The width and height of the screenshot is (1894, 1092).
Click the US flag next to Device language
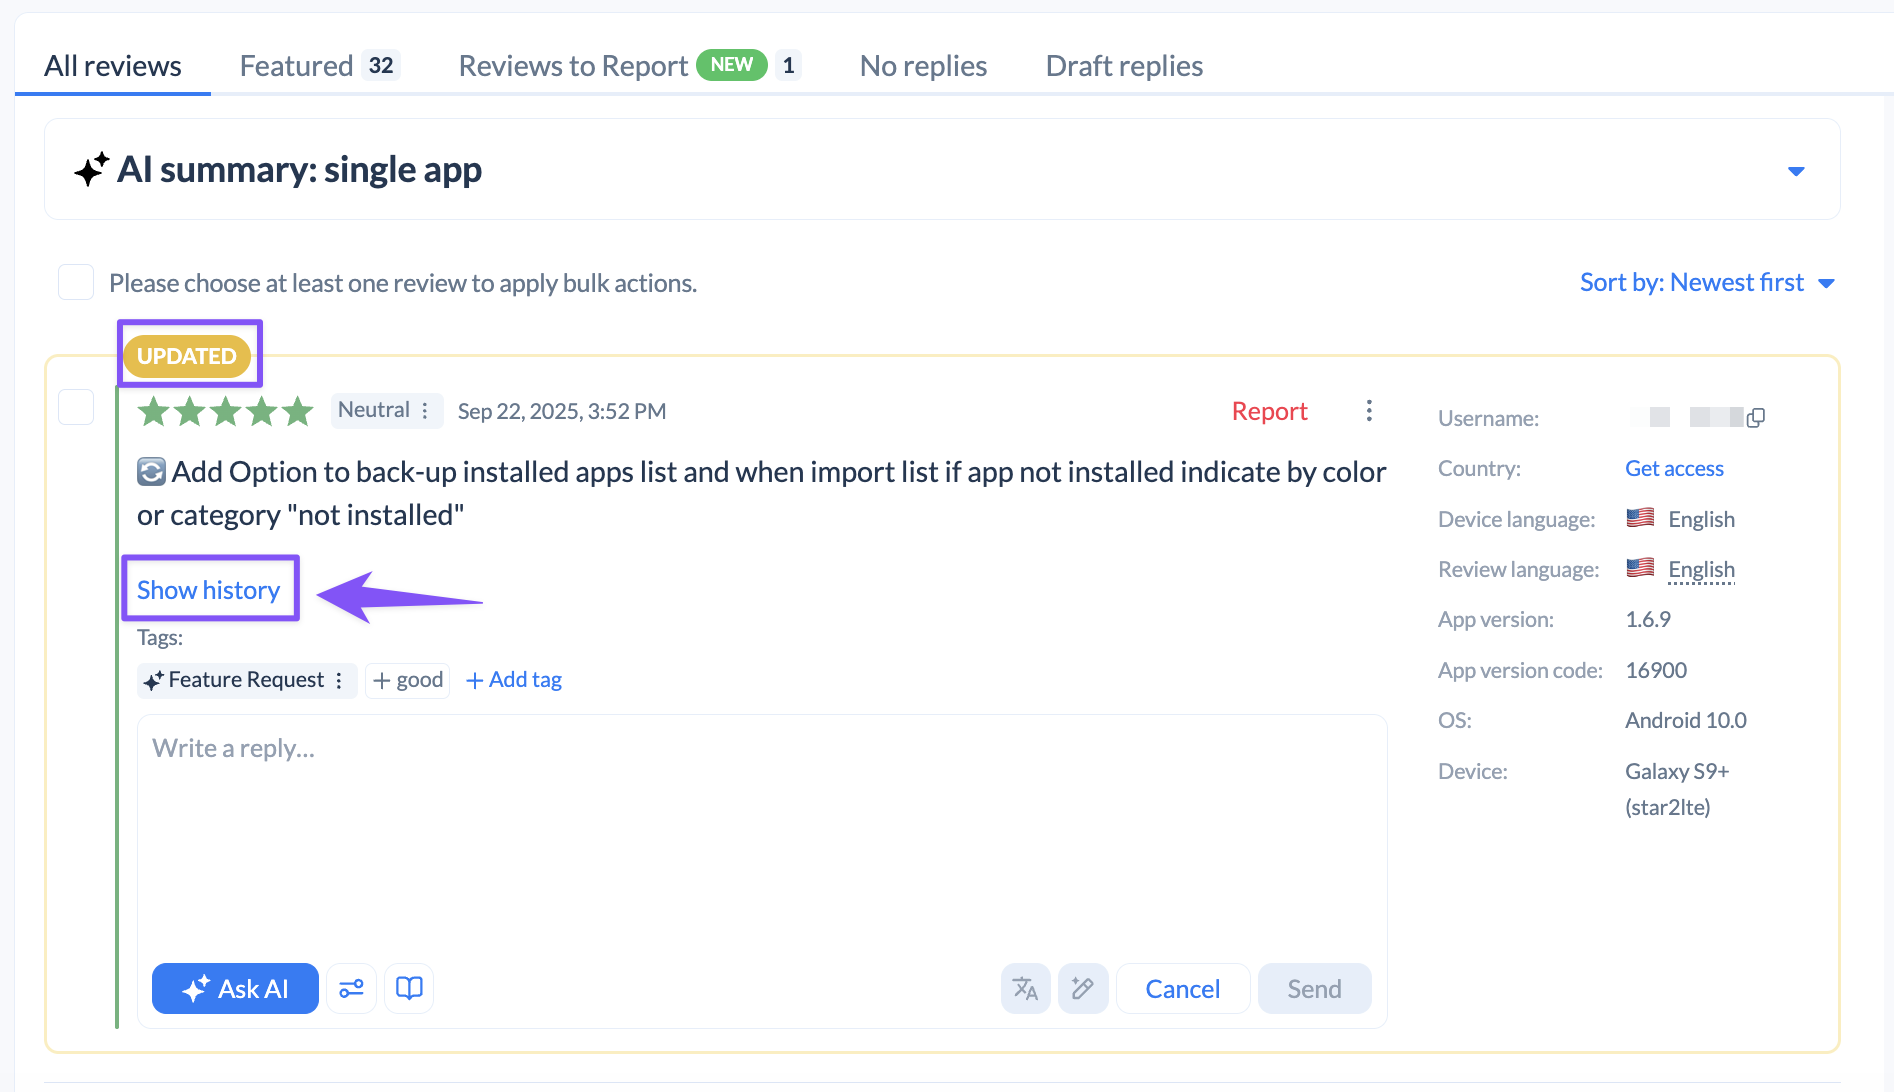point(1640,518)
